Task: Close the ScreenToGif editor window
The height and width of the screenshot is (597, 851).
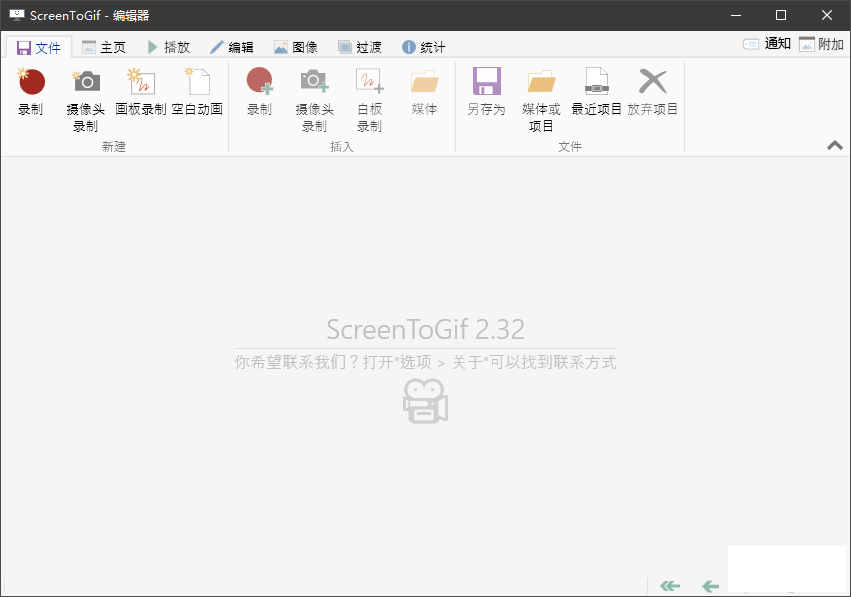Action: tap(827, 15)
